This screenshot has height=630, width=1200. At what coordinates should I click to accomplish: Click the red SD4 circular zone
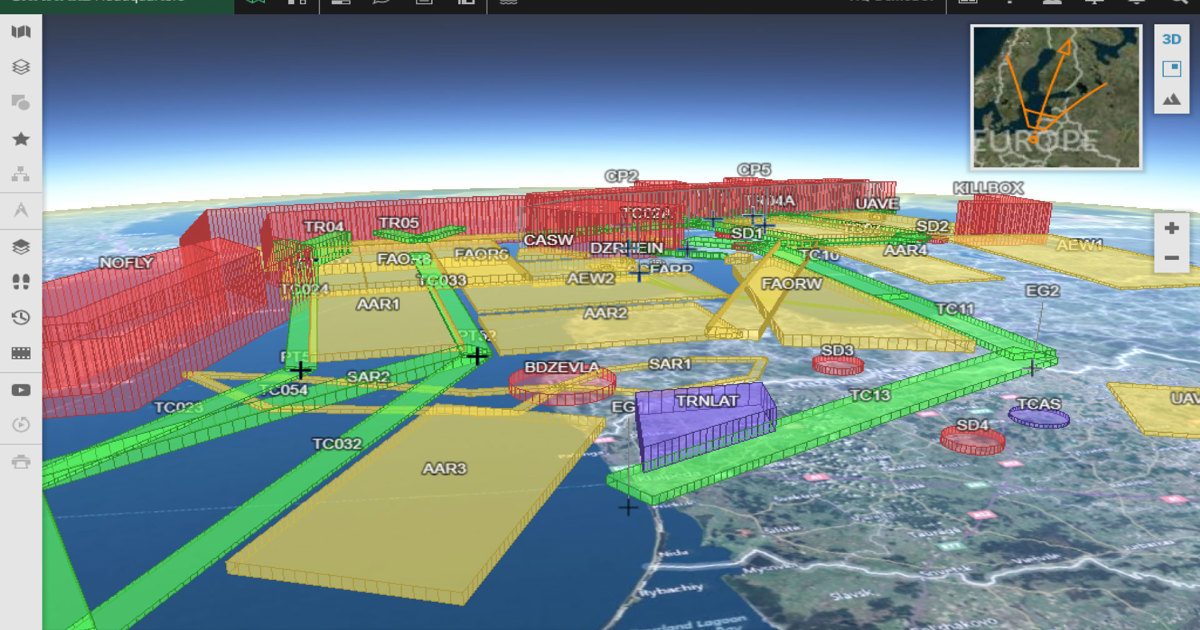972,439
